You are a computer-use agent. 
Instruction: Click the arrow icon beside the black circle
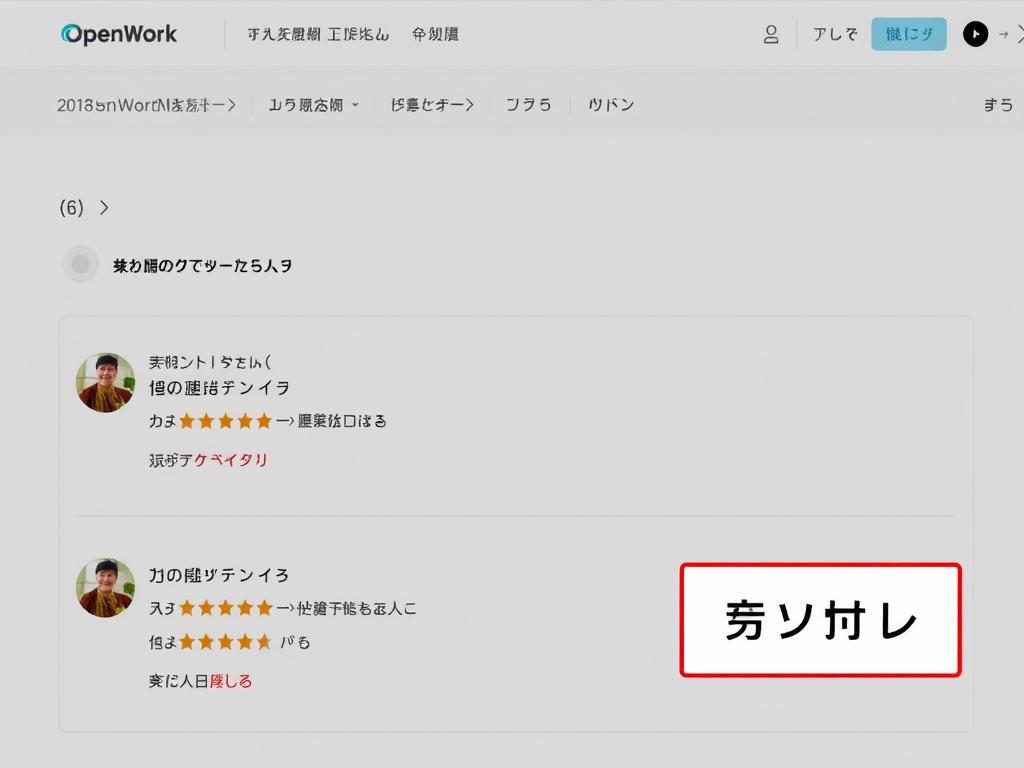1003,35
